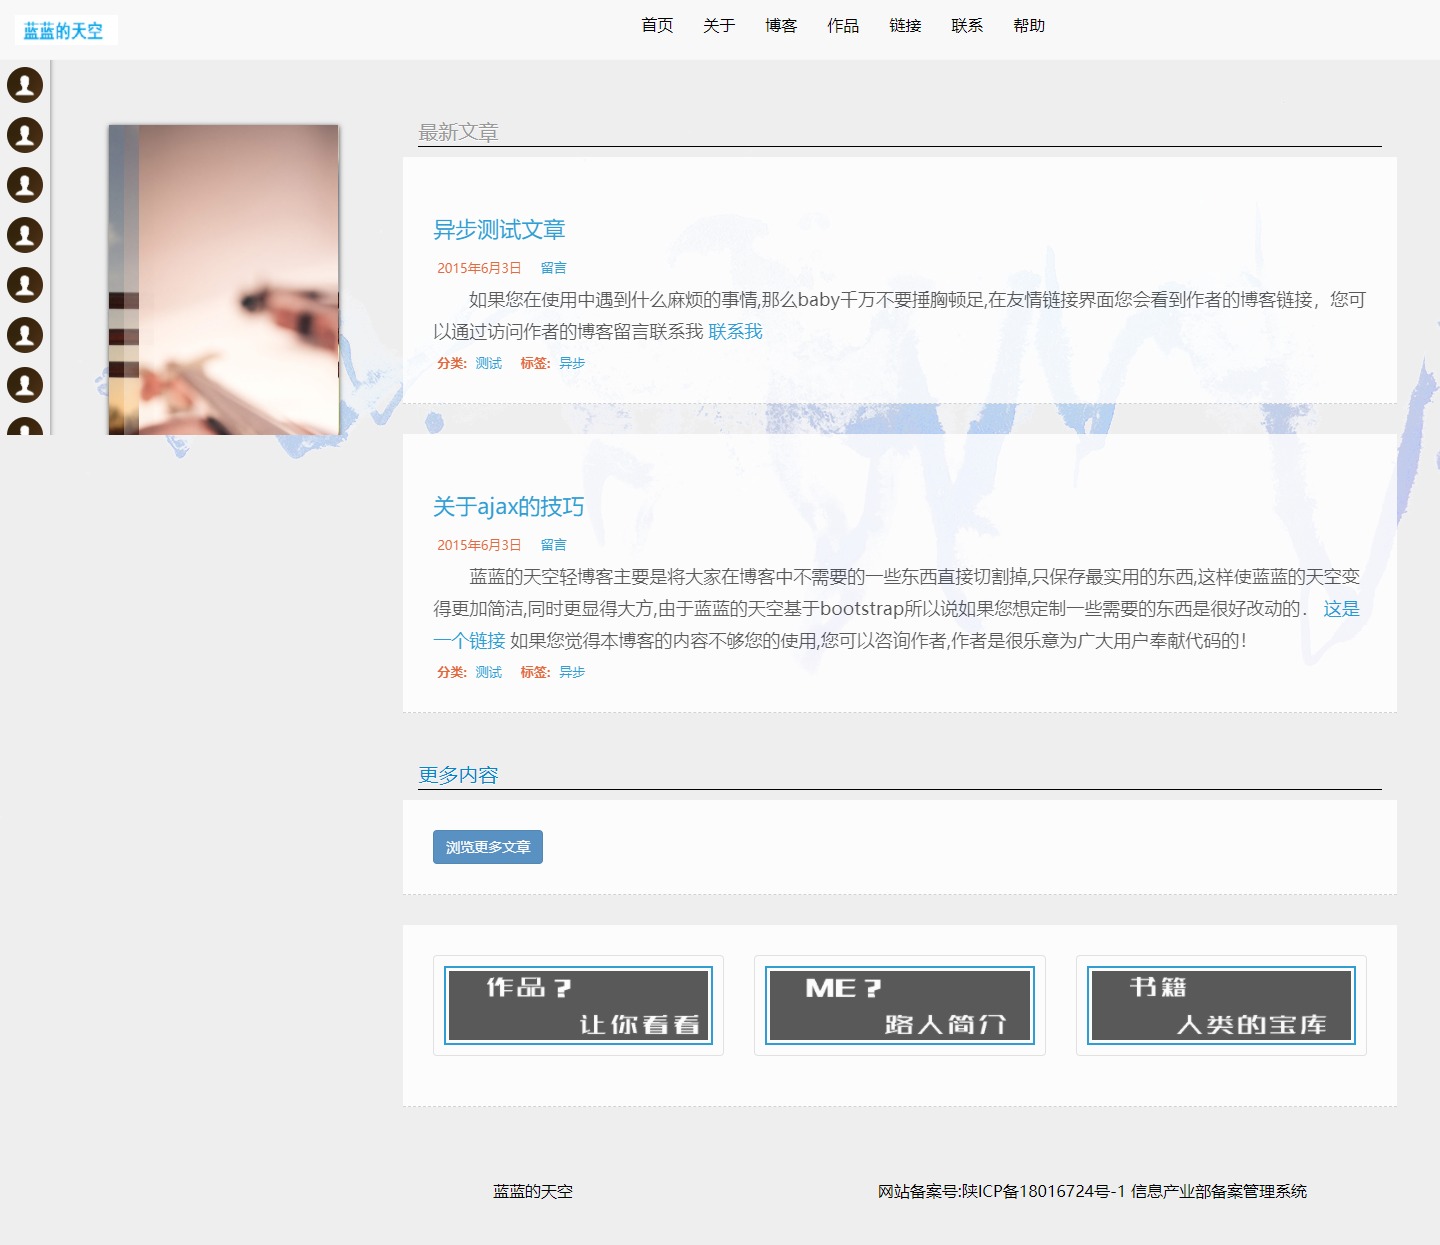Click the ME？路人简介 banner image
This screenshot has width=1440, height=1245.
coord(899,1005)
